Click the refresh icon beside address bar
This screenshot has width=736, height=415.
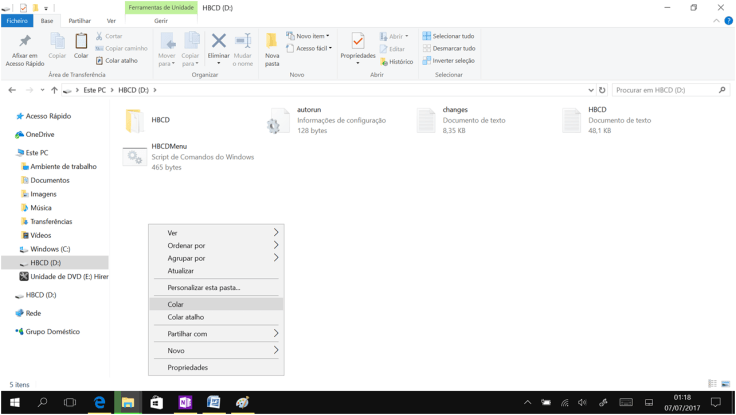coord(602,90)
